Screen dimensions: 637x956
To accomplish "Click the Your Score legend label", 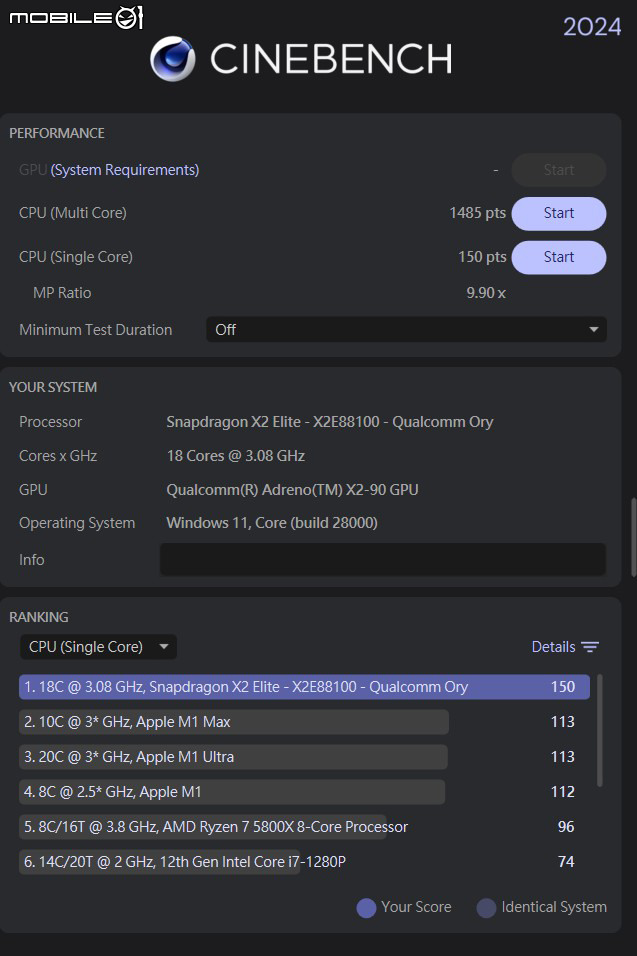I will (x=416, y=907).
